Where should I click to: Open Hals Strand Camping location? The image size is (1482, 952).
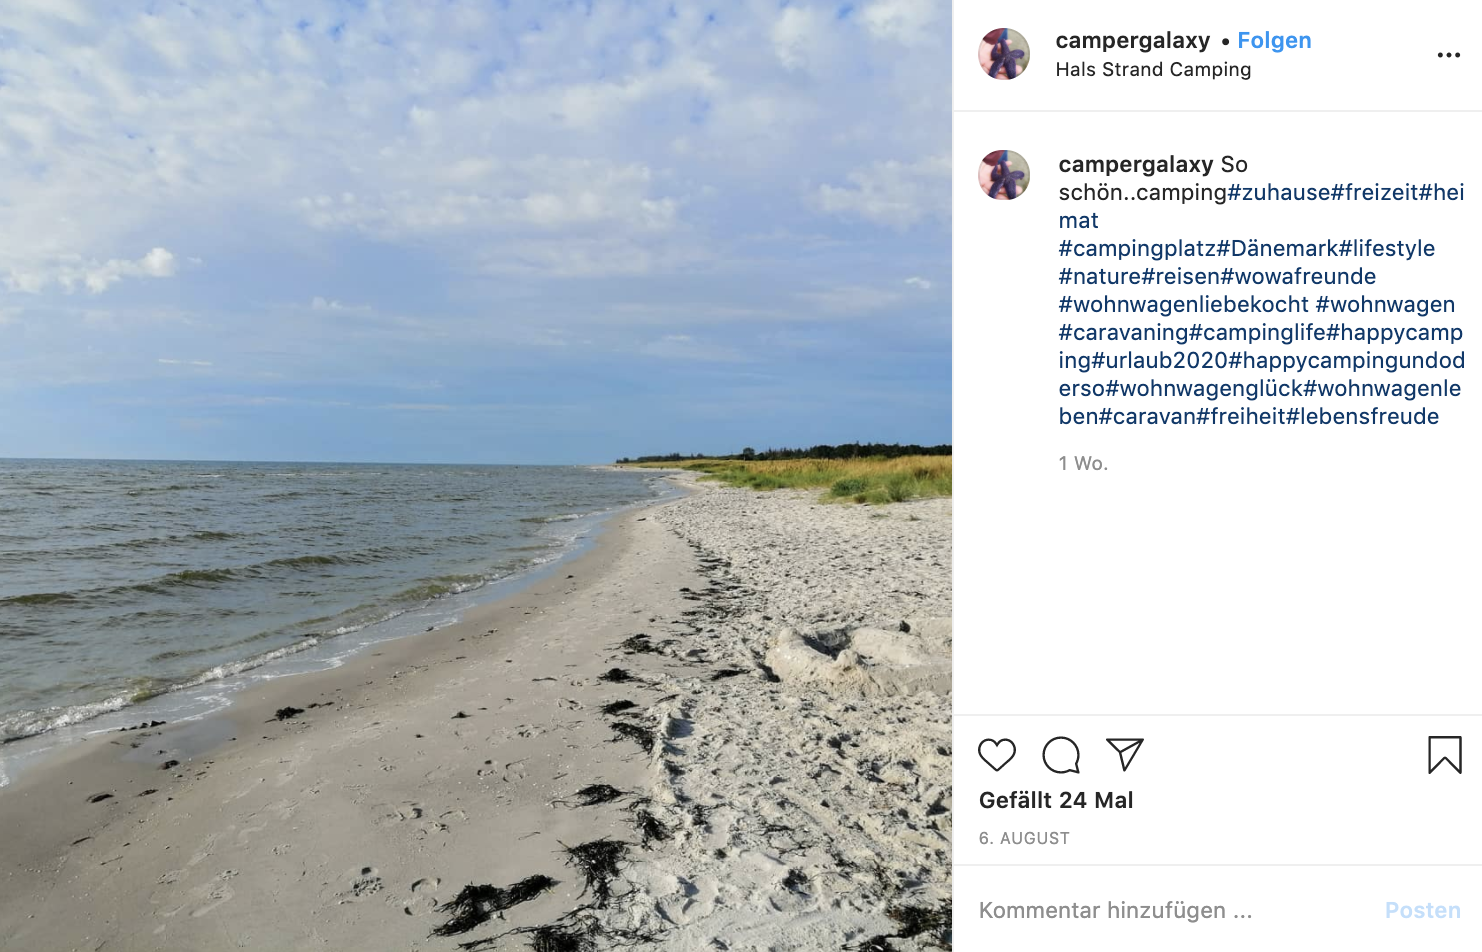tap(1153, 69)
